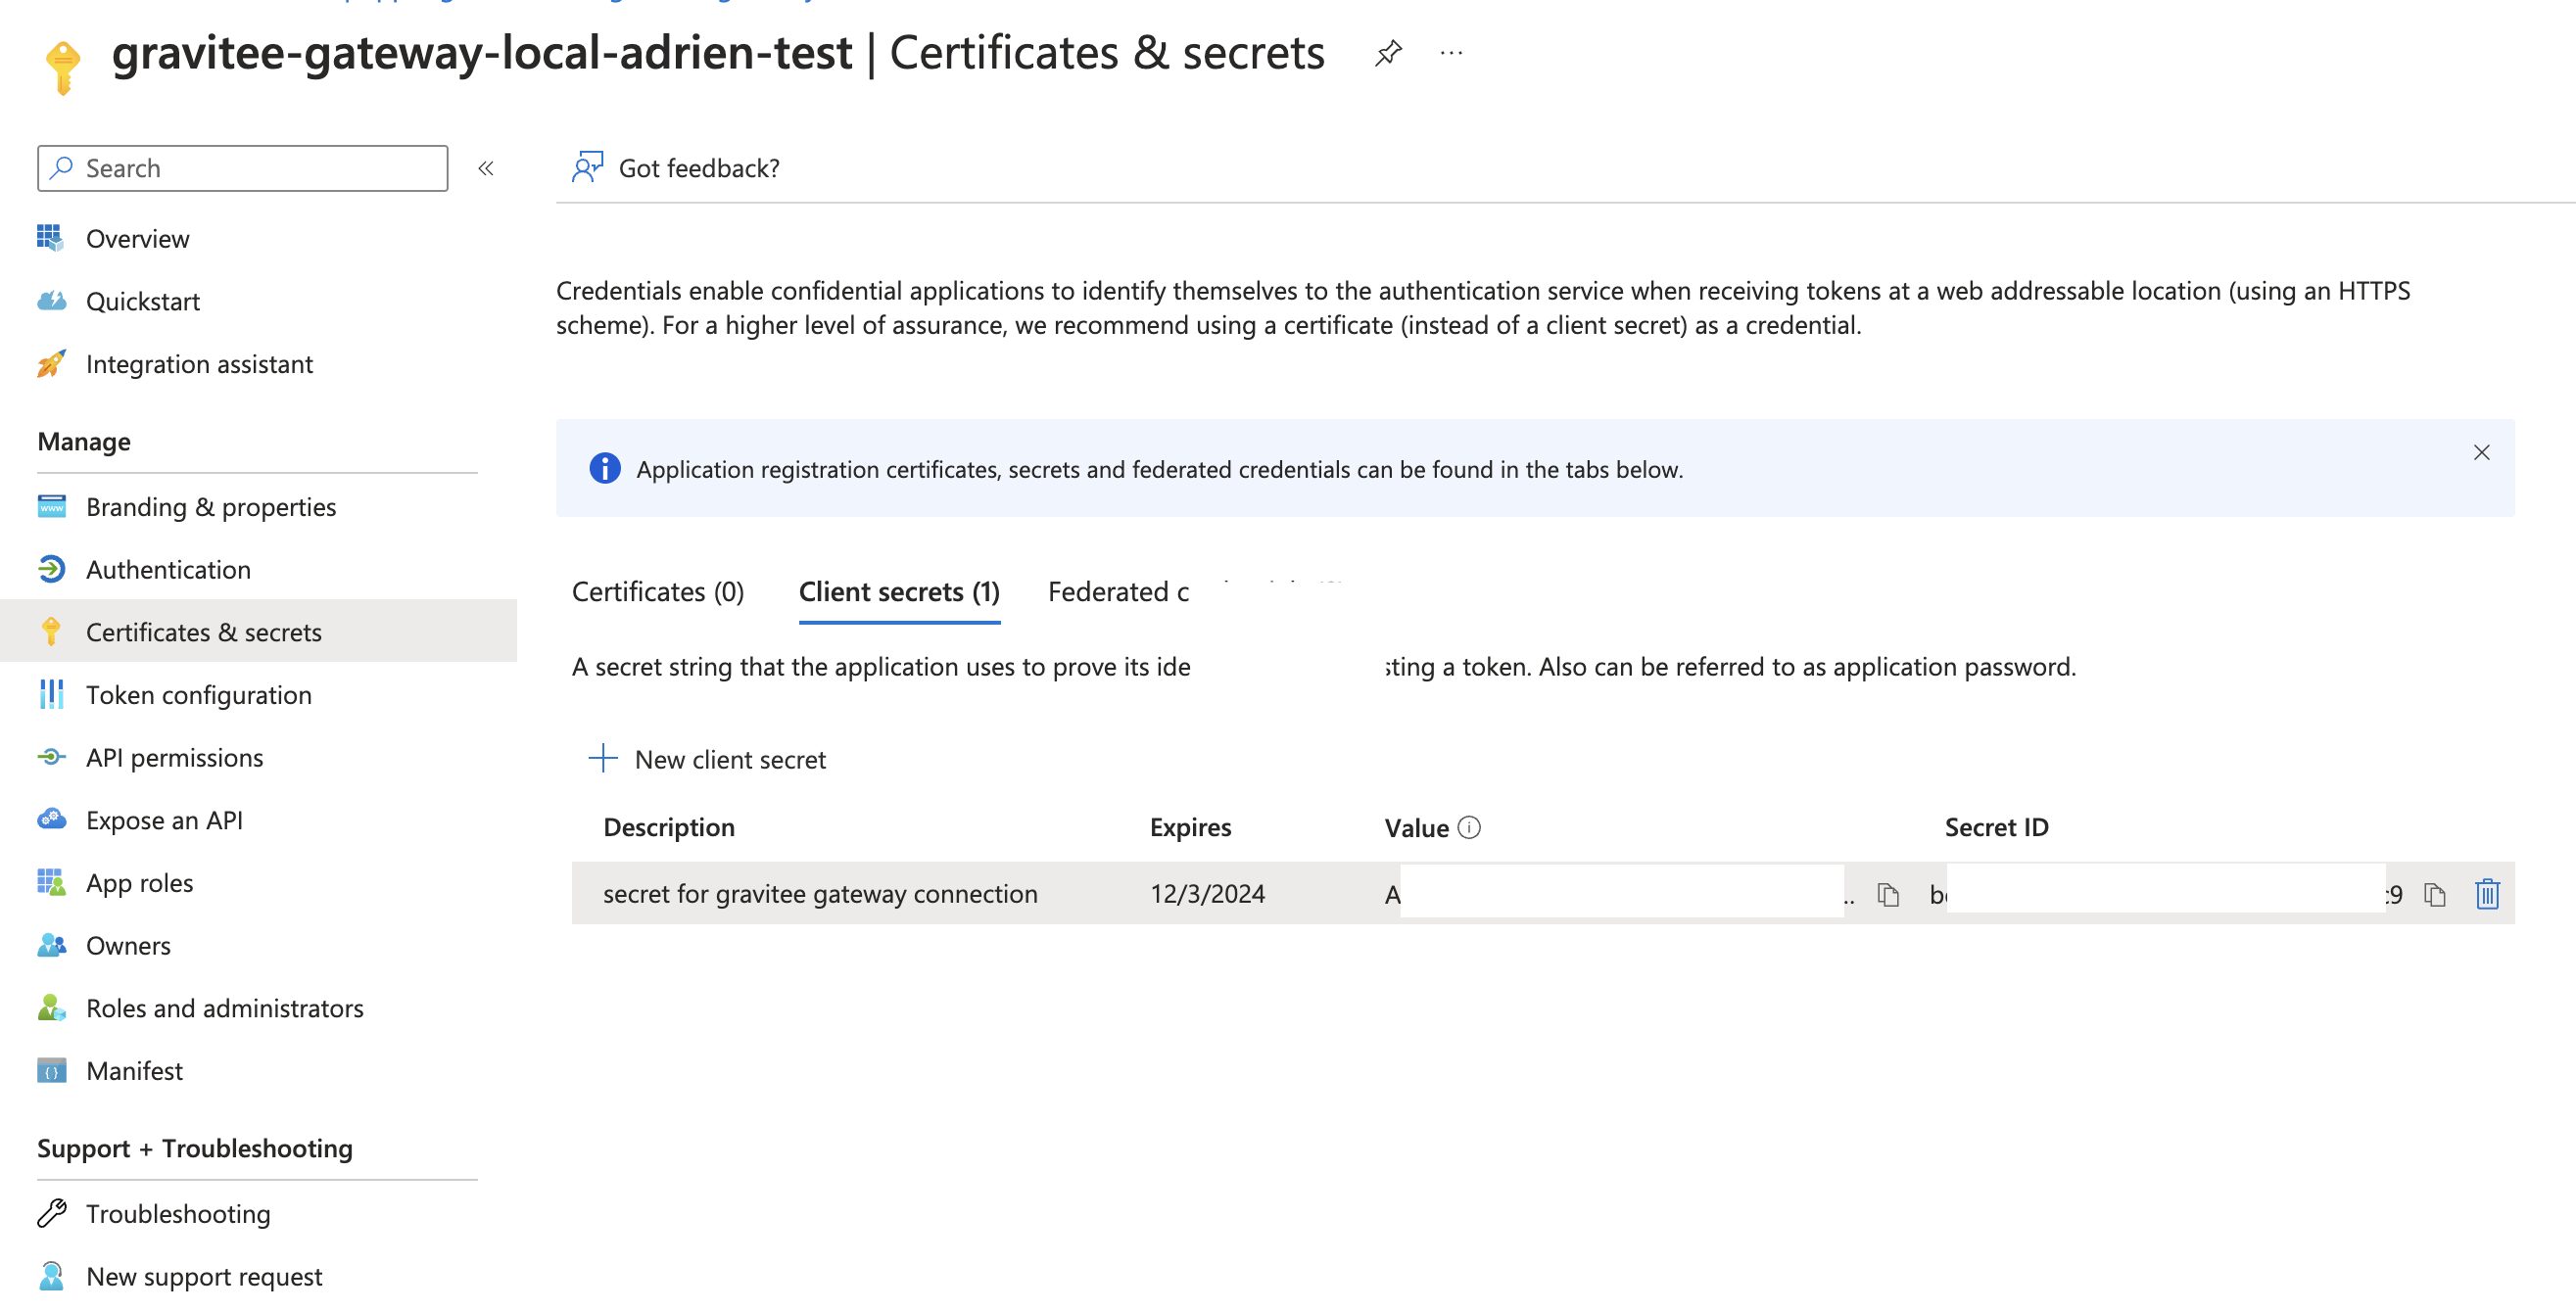2576x1312 pixels.
Task: Open the Manifest editor
Action: pos(134,1071)
